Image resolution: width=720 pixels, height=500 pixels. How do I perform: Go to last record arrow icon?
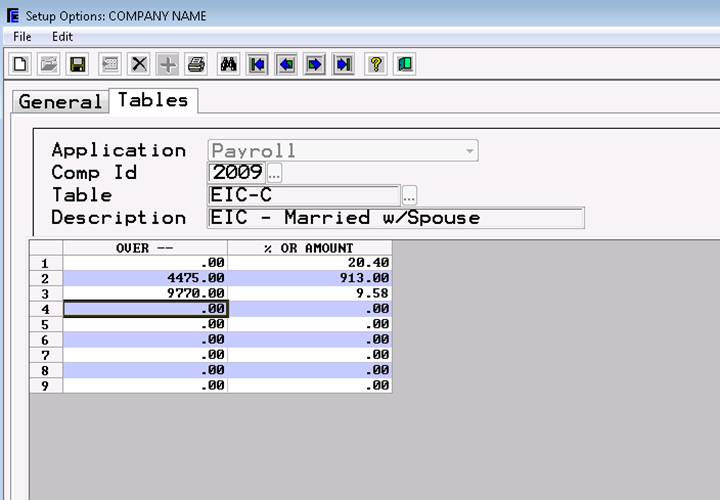point(343,64)
